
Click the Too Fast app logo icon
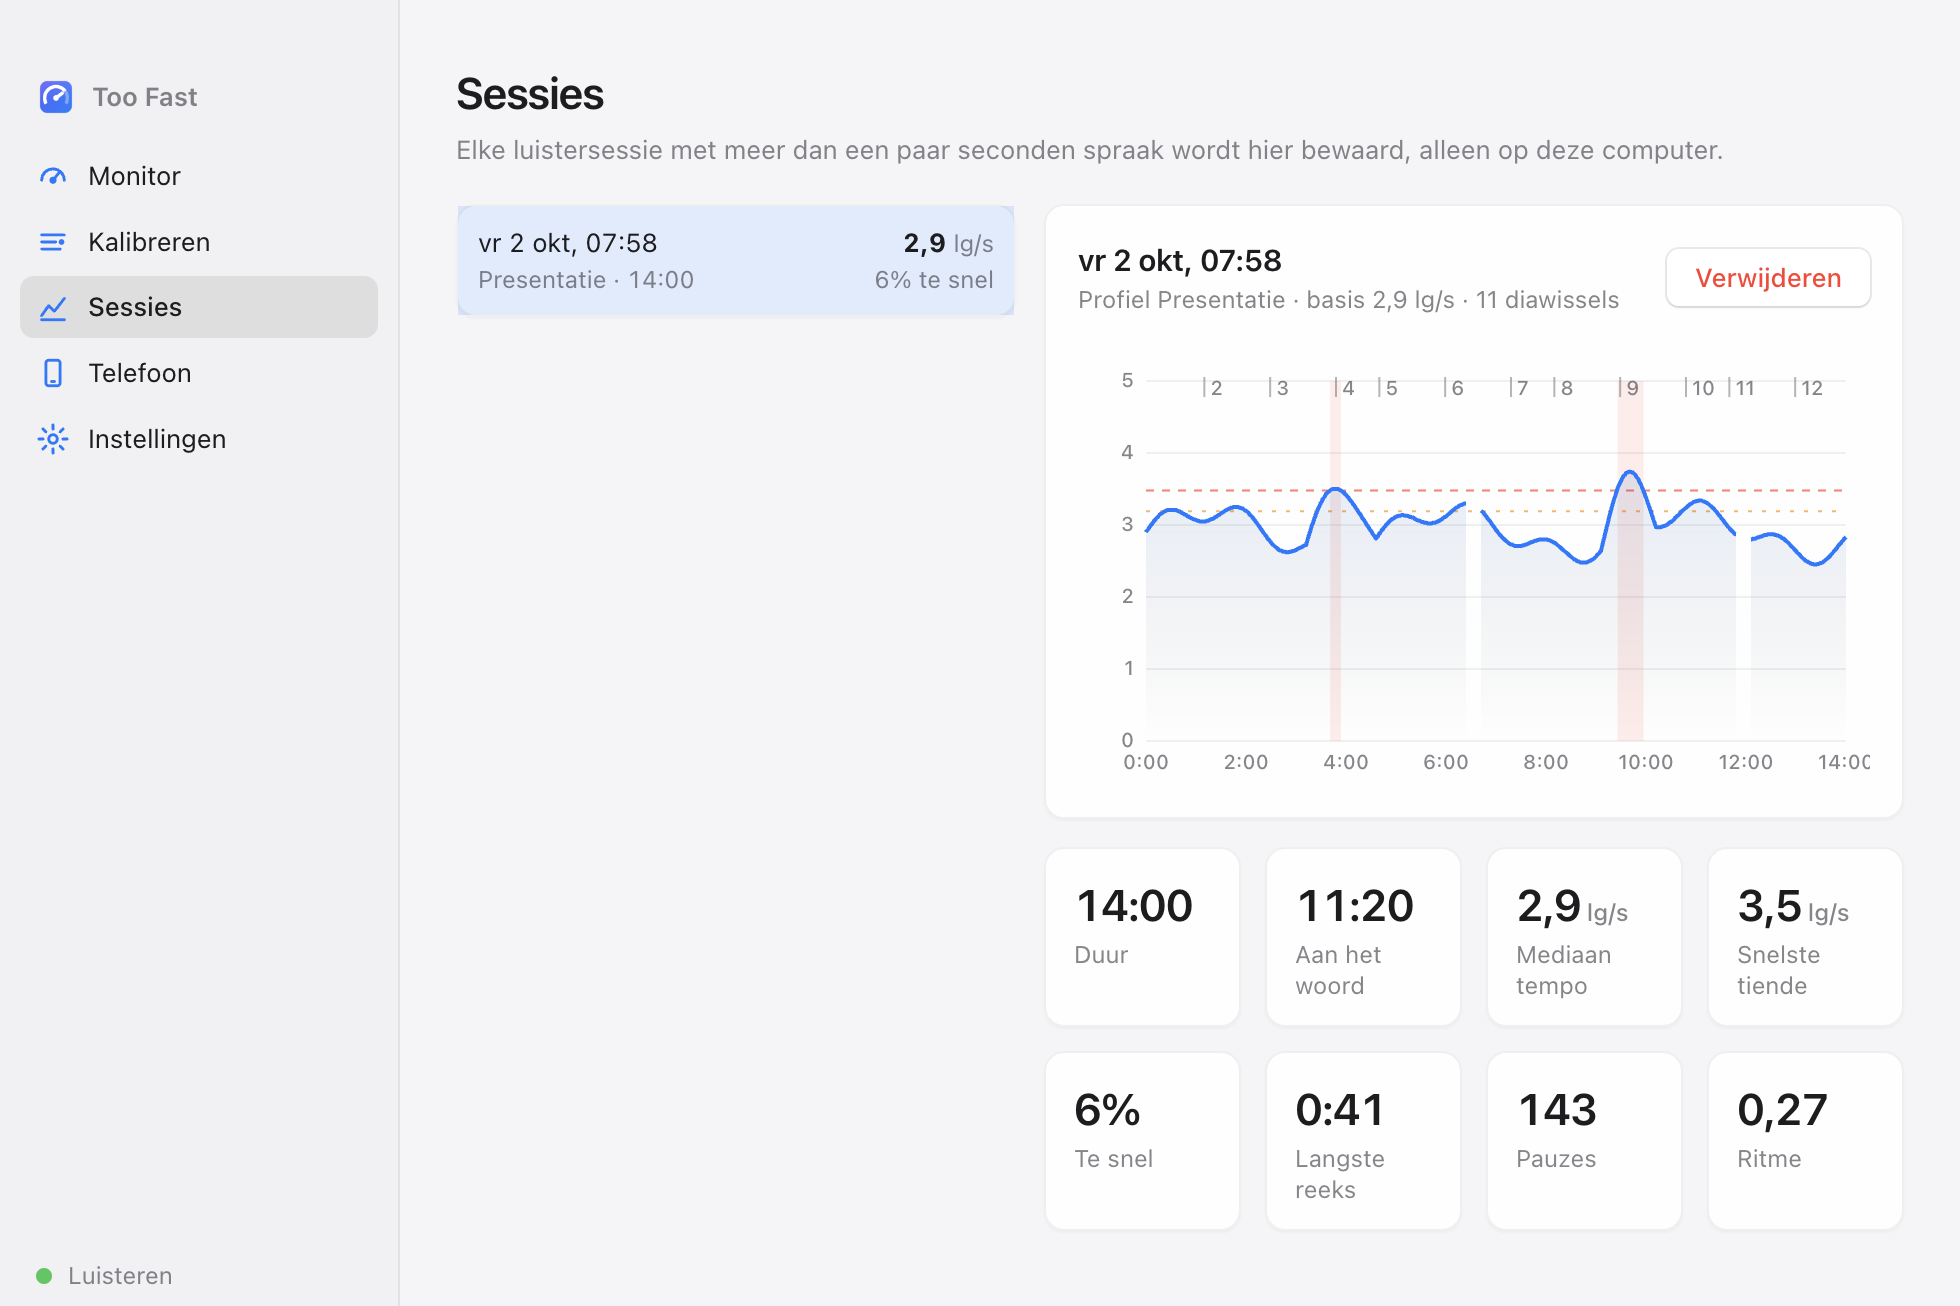tap(56, 97)
